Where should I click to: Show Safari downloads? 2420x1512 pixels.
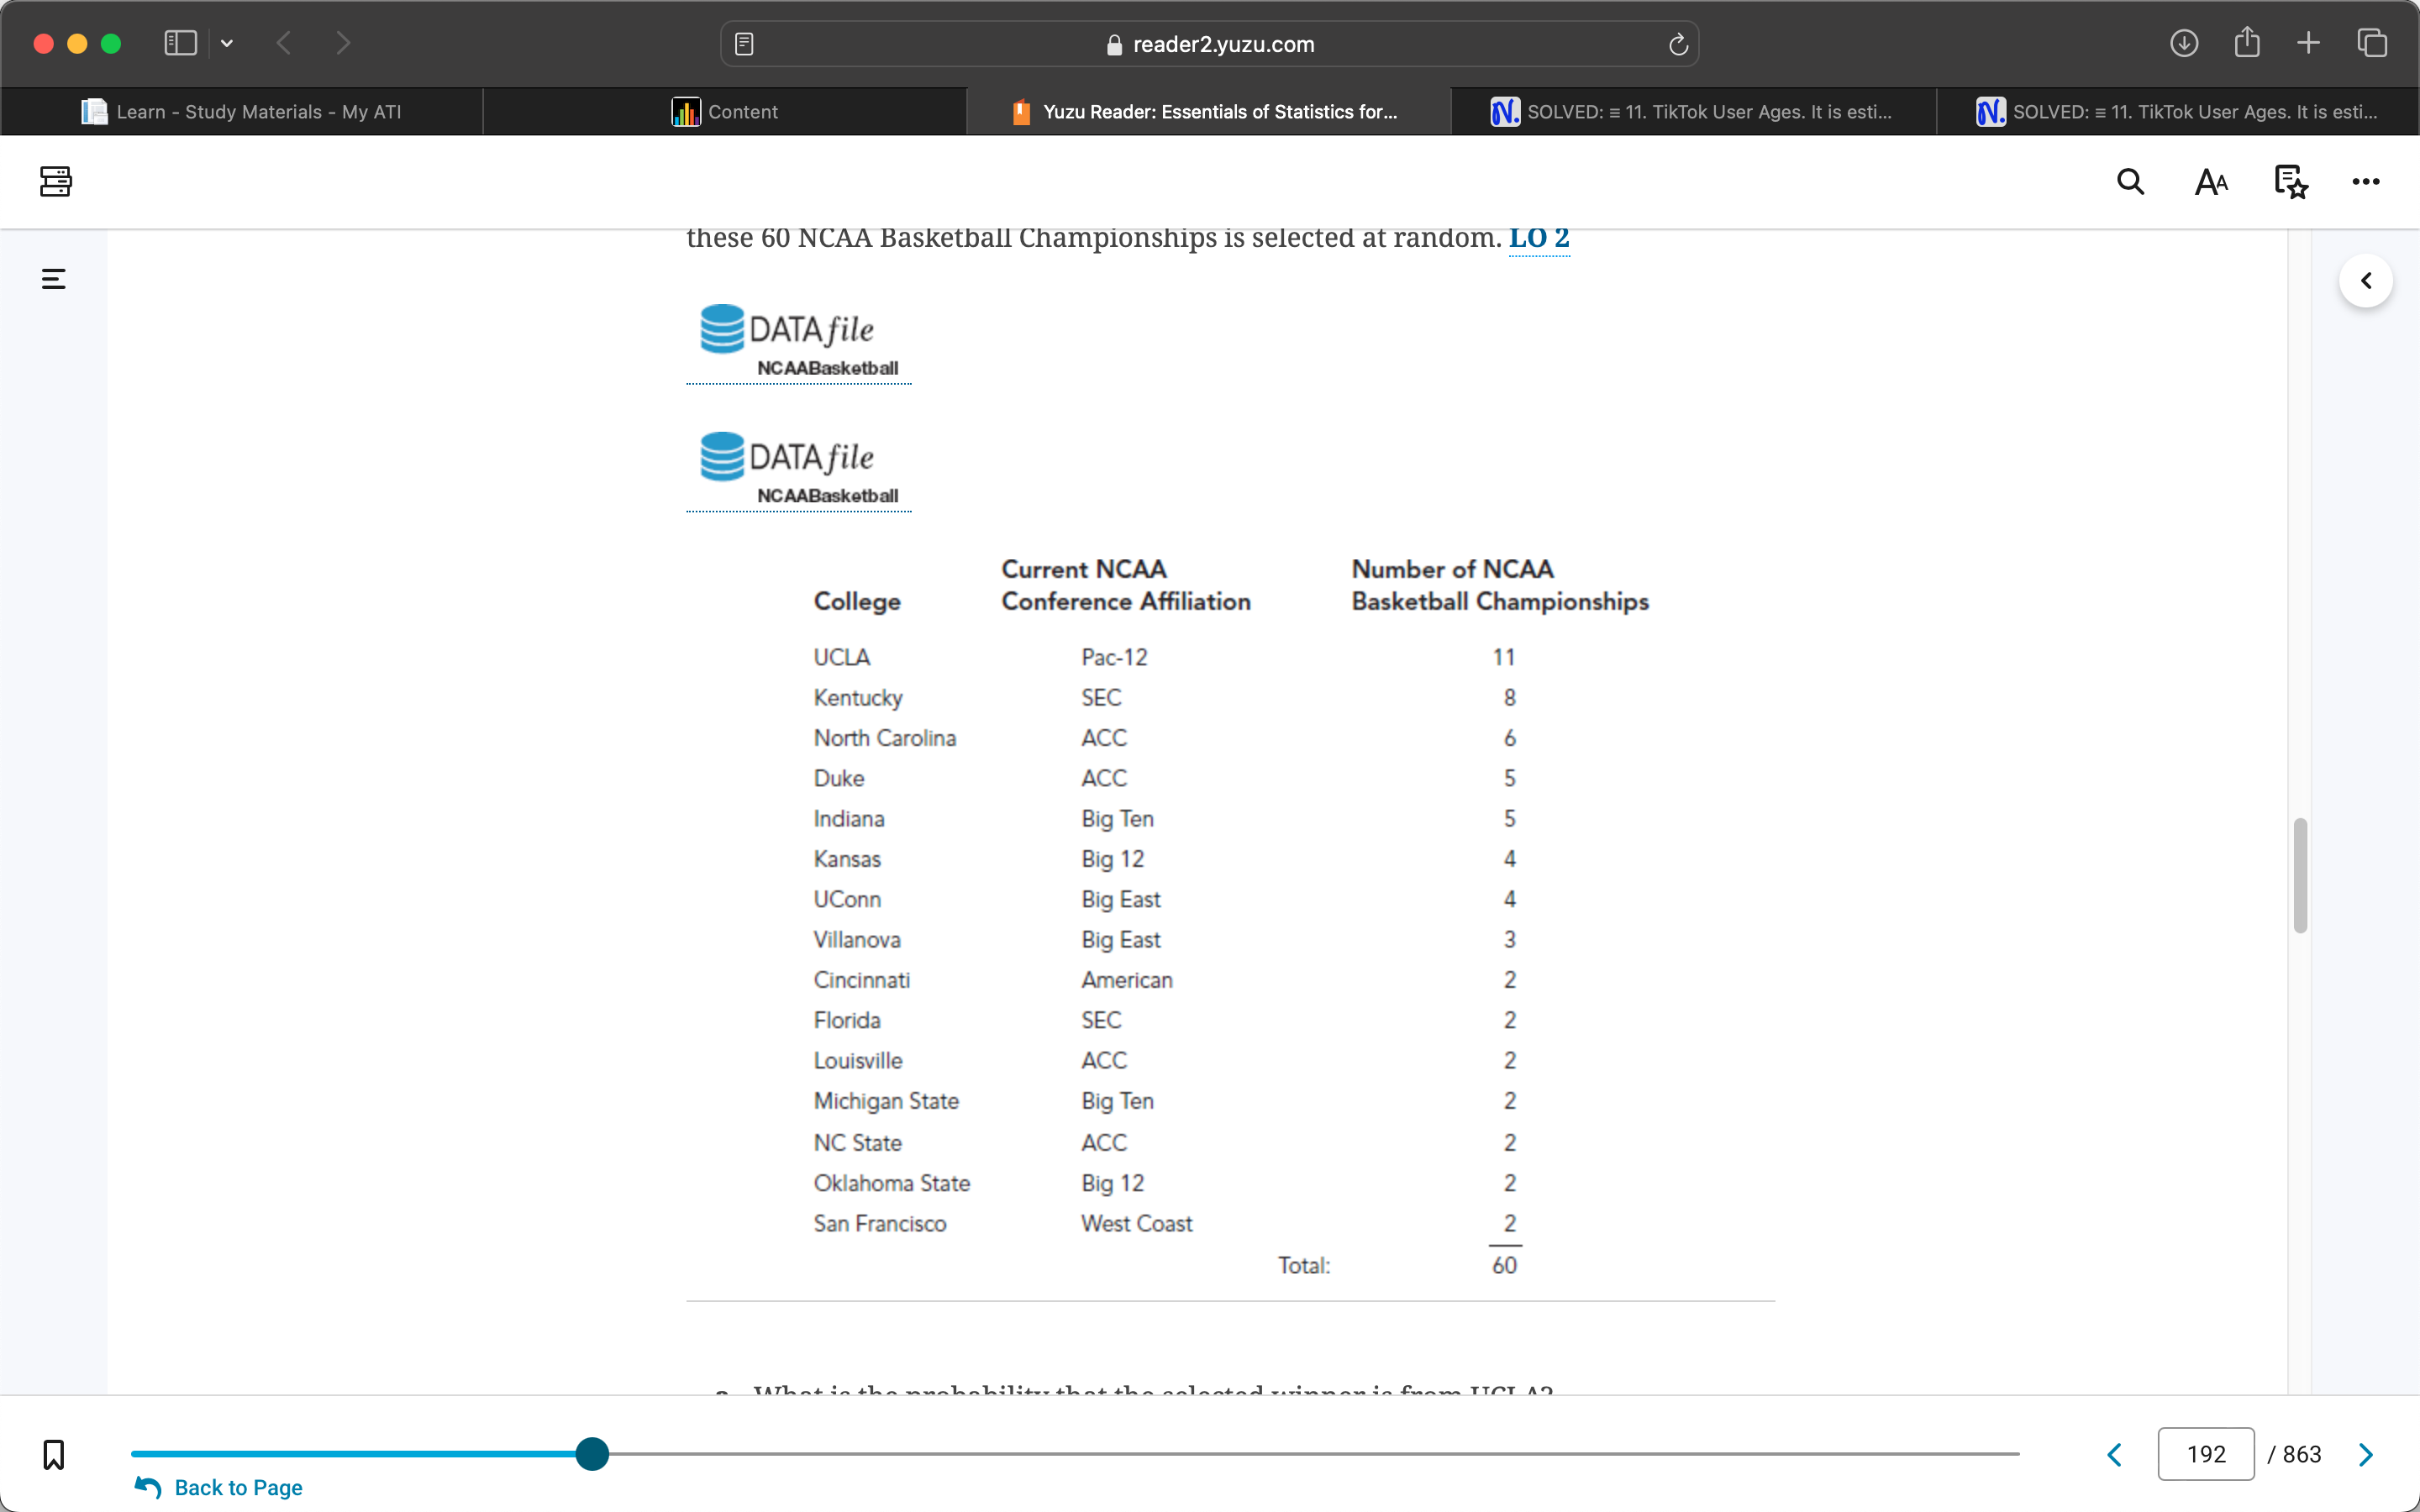tap(2184, 43)
